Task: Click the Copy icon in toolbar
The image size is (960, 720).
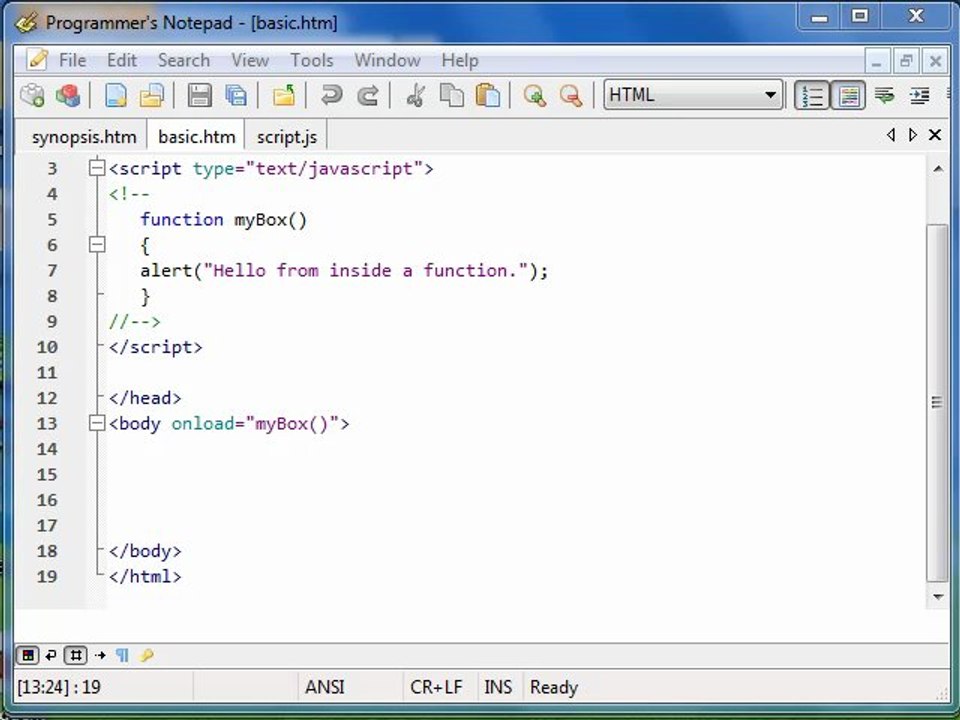Action: 452,96
